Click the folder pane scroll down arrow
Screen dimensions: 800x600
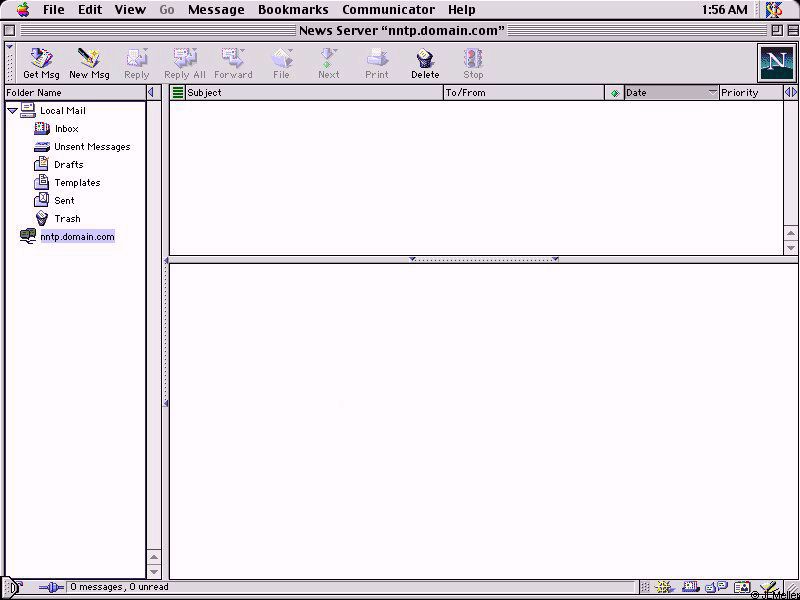(x=154, y=572)
